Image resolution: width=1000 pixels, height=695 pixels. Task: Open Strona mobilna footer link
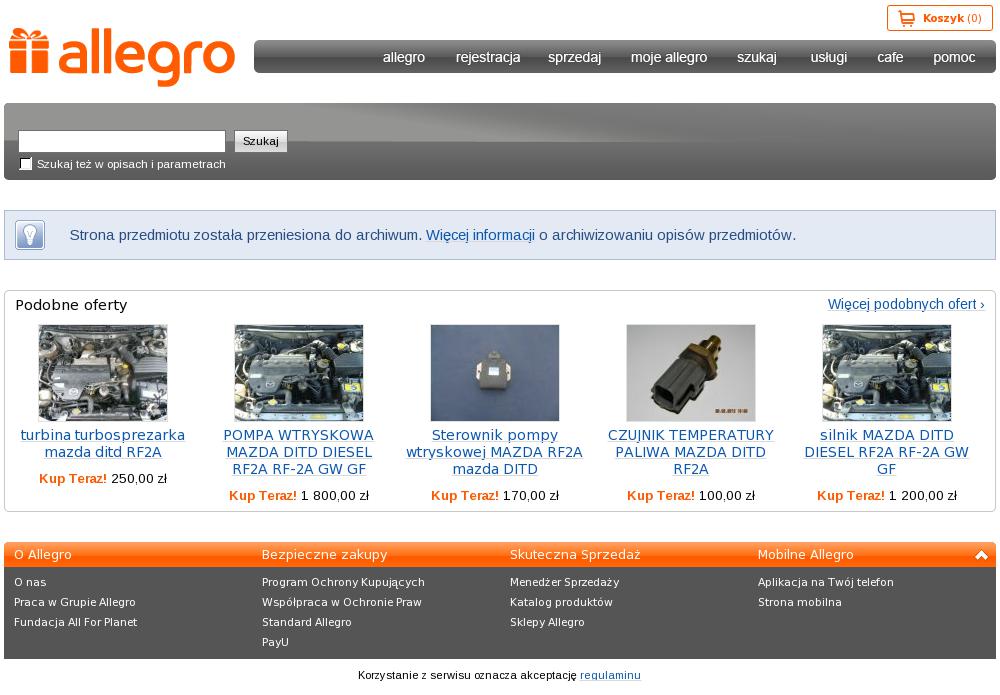pyautogui.click(x=800, y=602)
